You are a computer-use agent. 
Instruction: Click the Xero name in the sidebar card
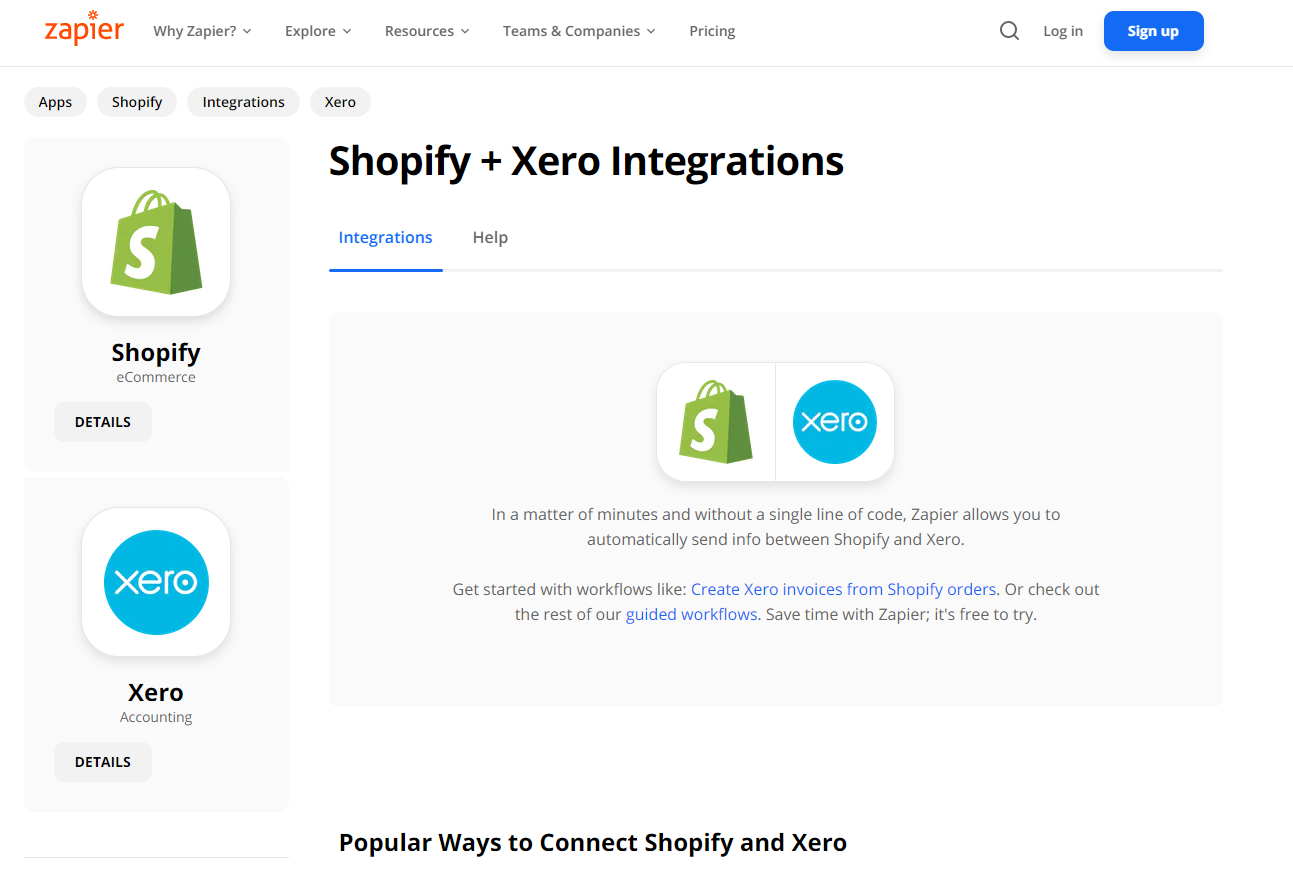tap(156, 693)
